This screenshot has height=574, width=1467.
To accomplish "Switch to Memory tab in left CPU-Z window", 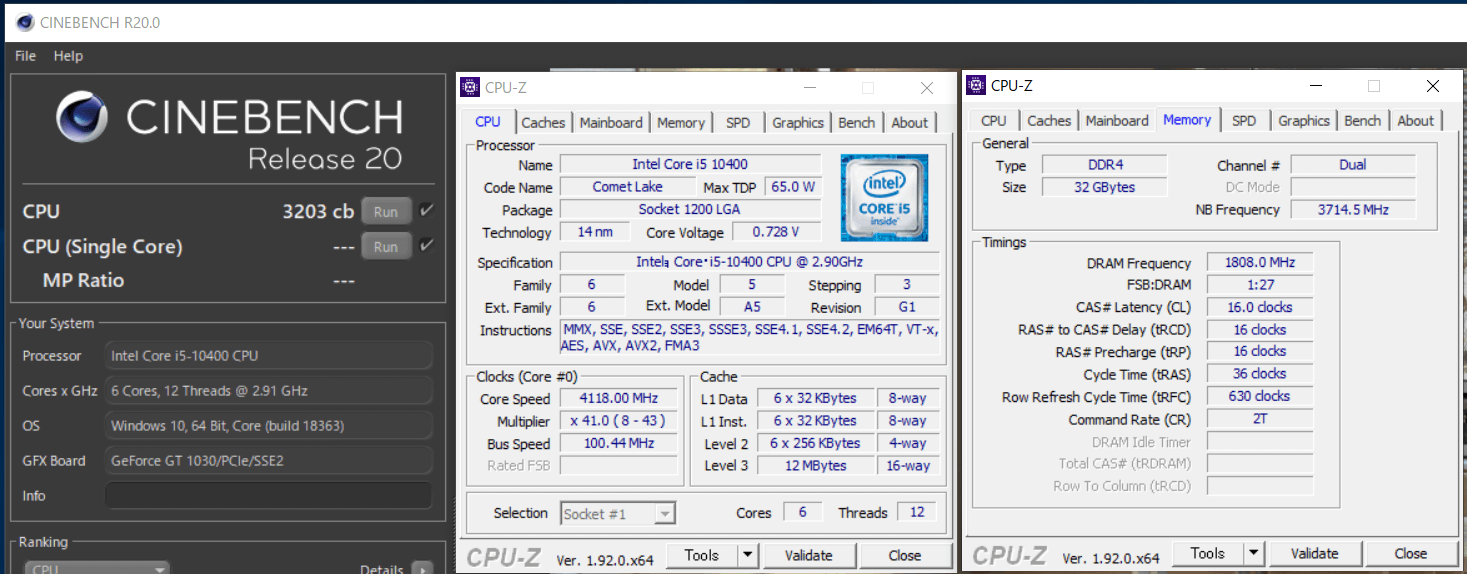I will tap(681, 122).
